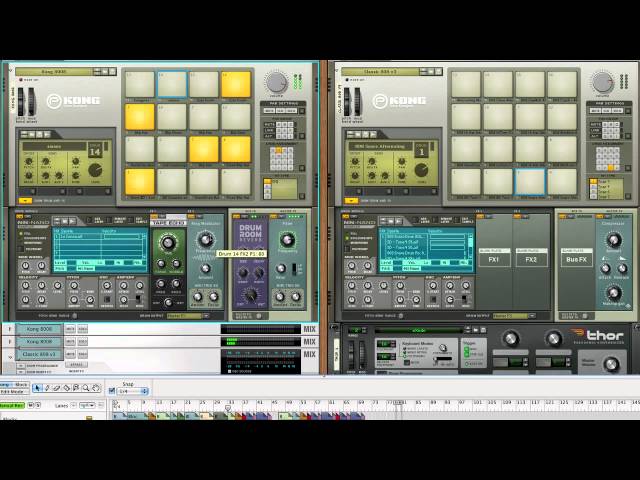Select the Razor tool in sequencer toolbar
Image resolution: width=640 pixels, height=480 pixels.
(67, 388)
